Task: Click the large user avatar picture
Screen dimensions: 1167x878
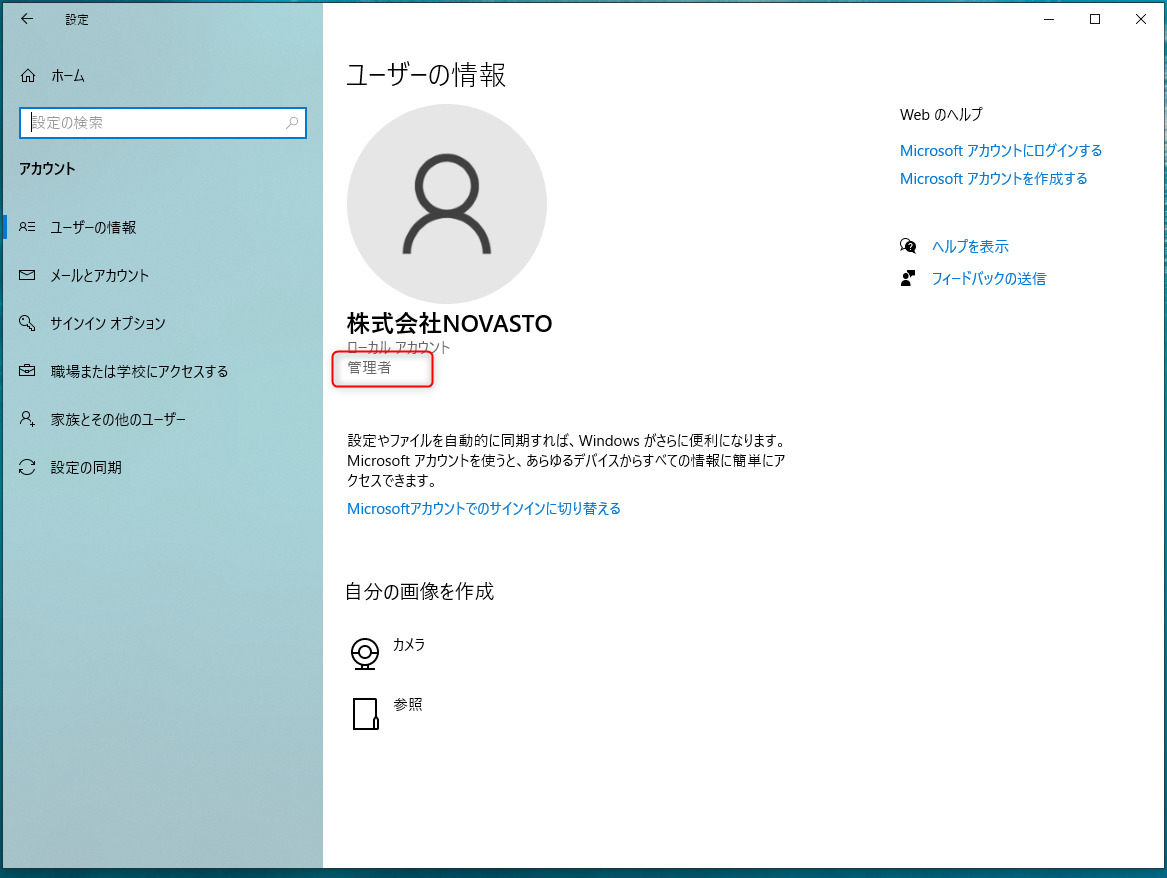Action: coord(447,204)
